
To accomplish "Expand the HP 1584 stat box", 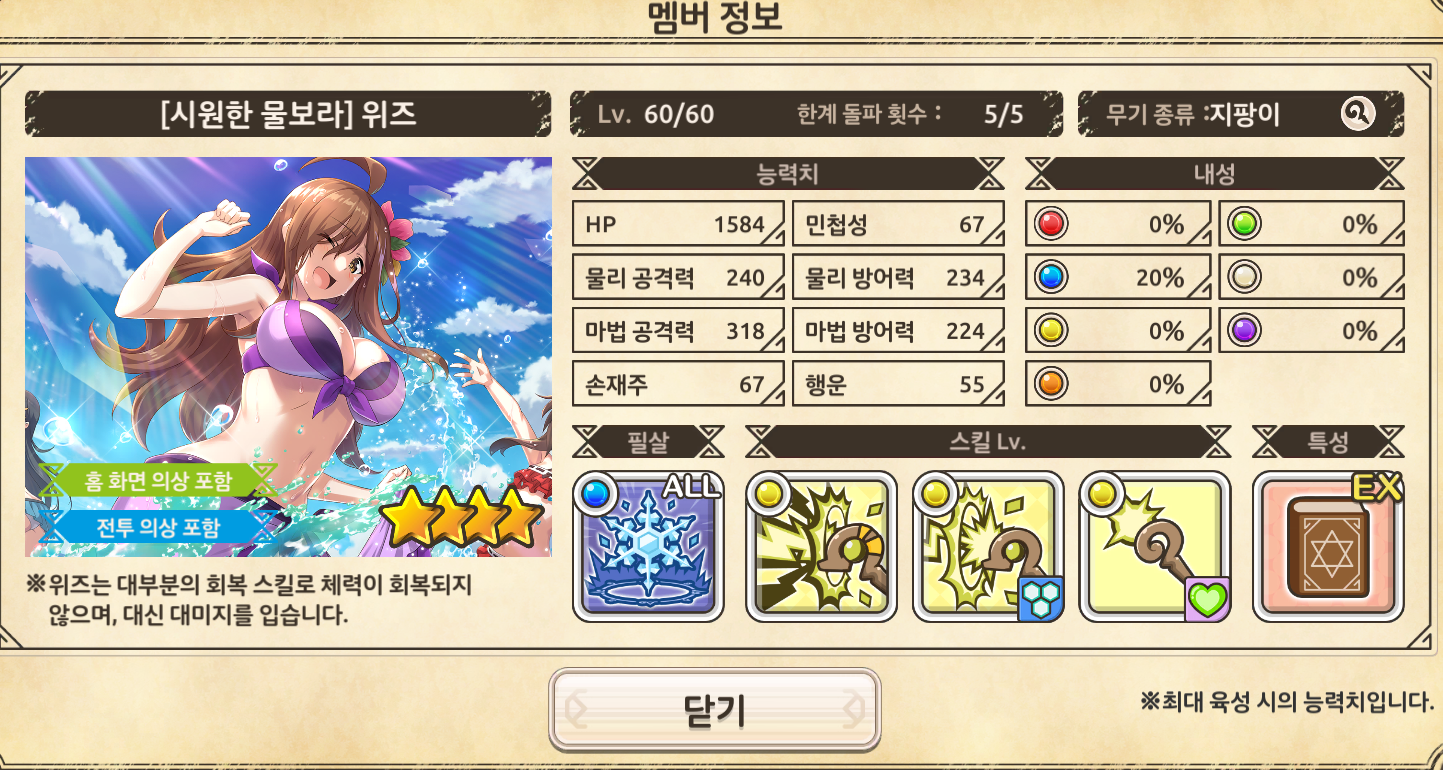I will [678, 224].
